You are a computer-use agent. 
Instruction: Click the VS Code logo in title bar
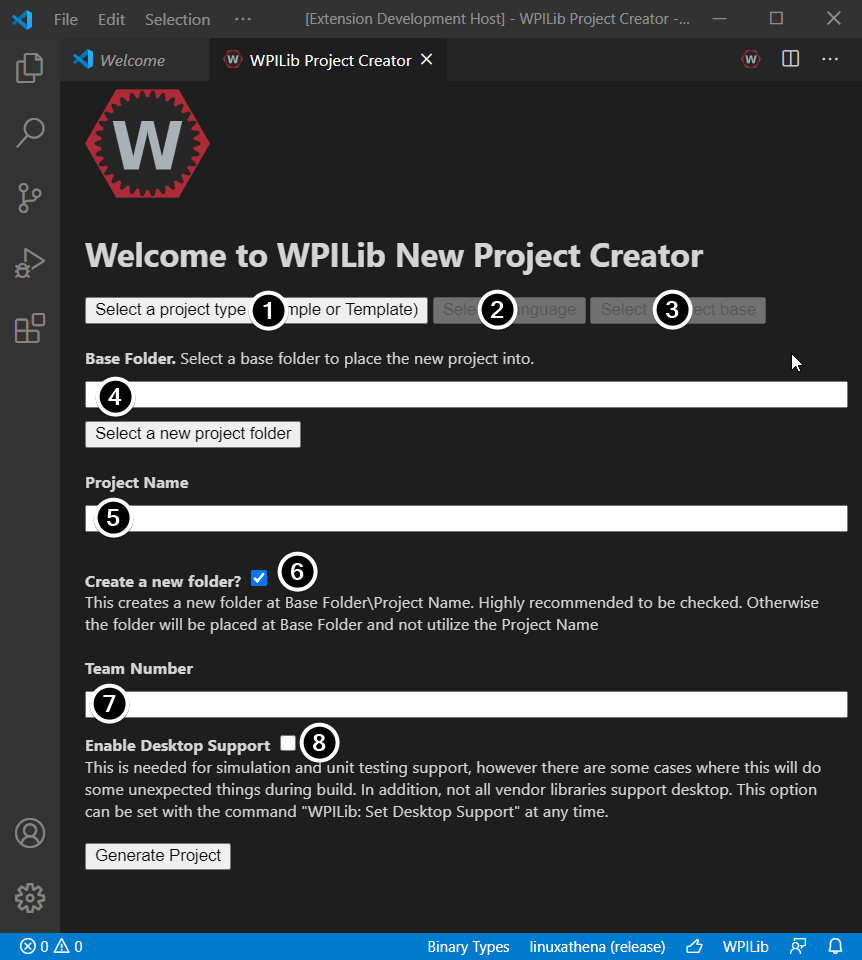coord(22,19)
